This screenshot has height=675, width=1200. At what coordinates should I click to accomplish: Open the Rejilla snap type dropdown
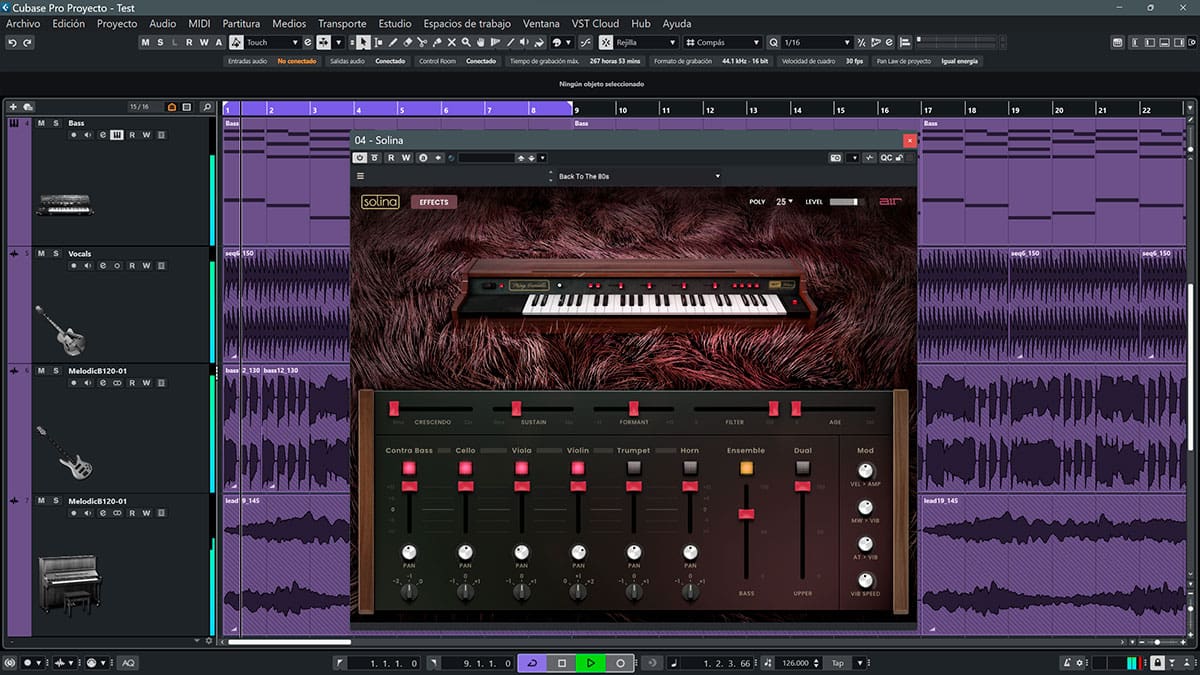coord(646,43)
